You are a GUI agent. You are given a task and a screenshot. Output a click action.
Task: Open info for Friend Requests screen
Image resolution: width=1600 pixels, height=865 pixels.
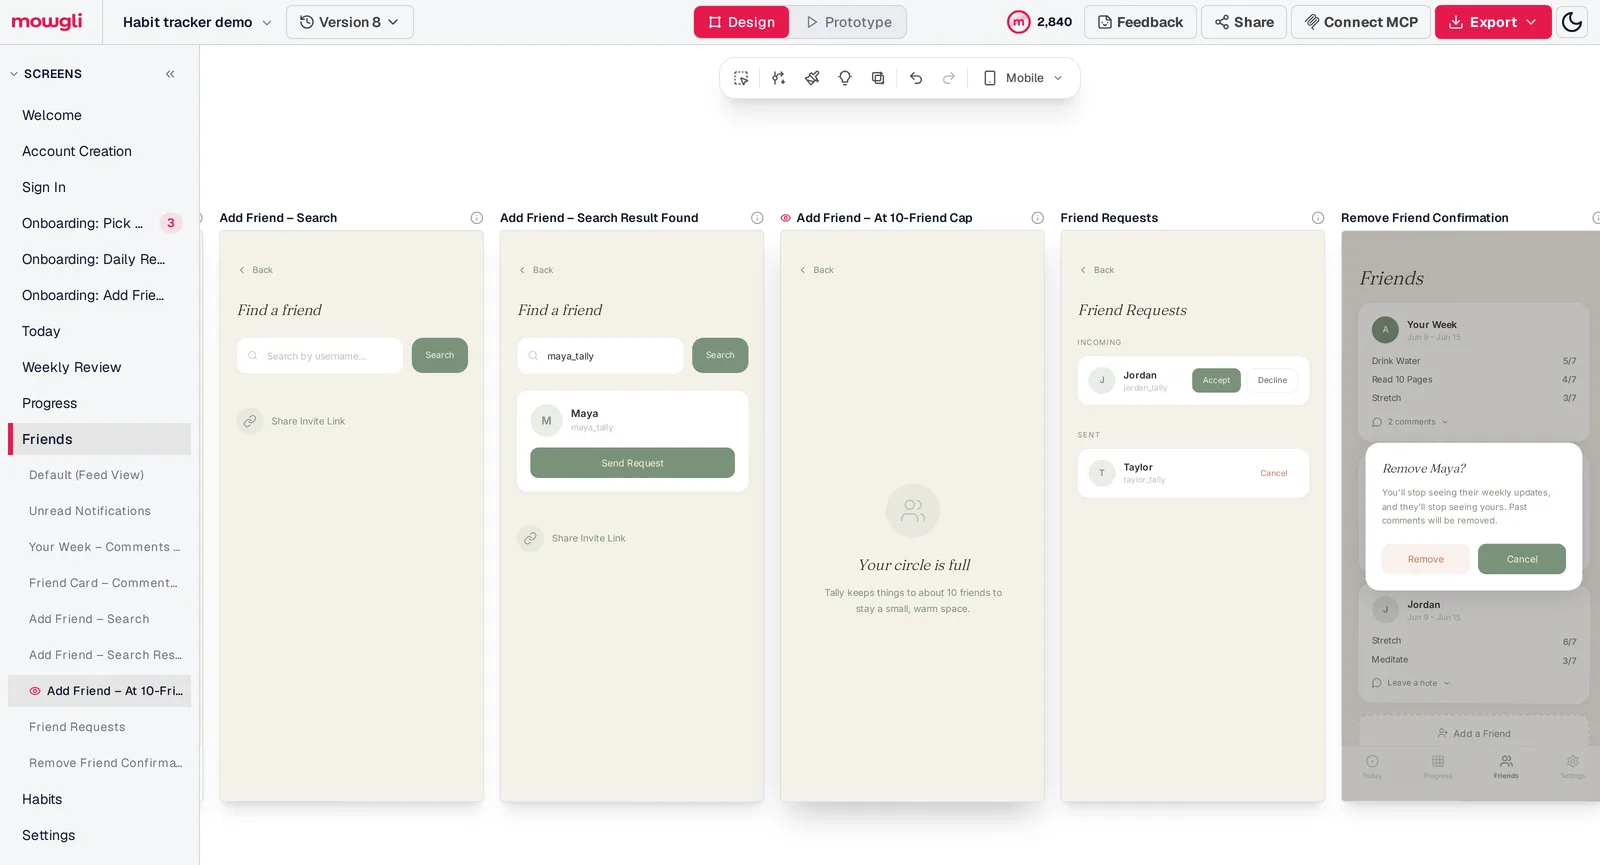[x=1318, y=218]
